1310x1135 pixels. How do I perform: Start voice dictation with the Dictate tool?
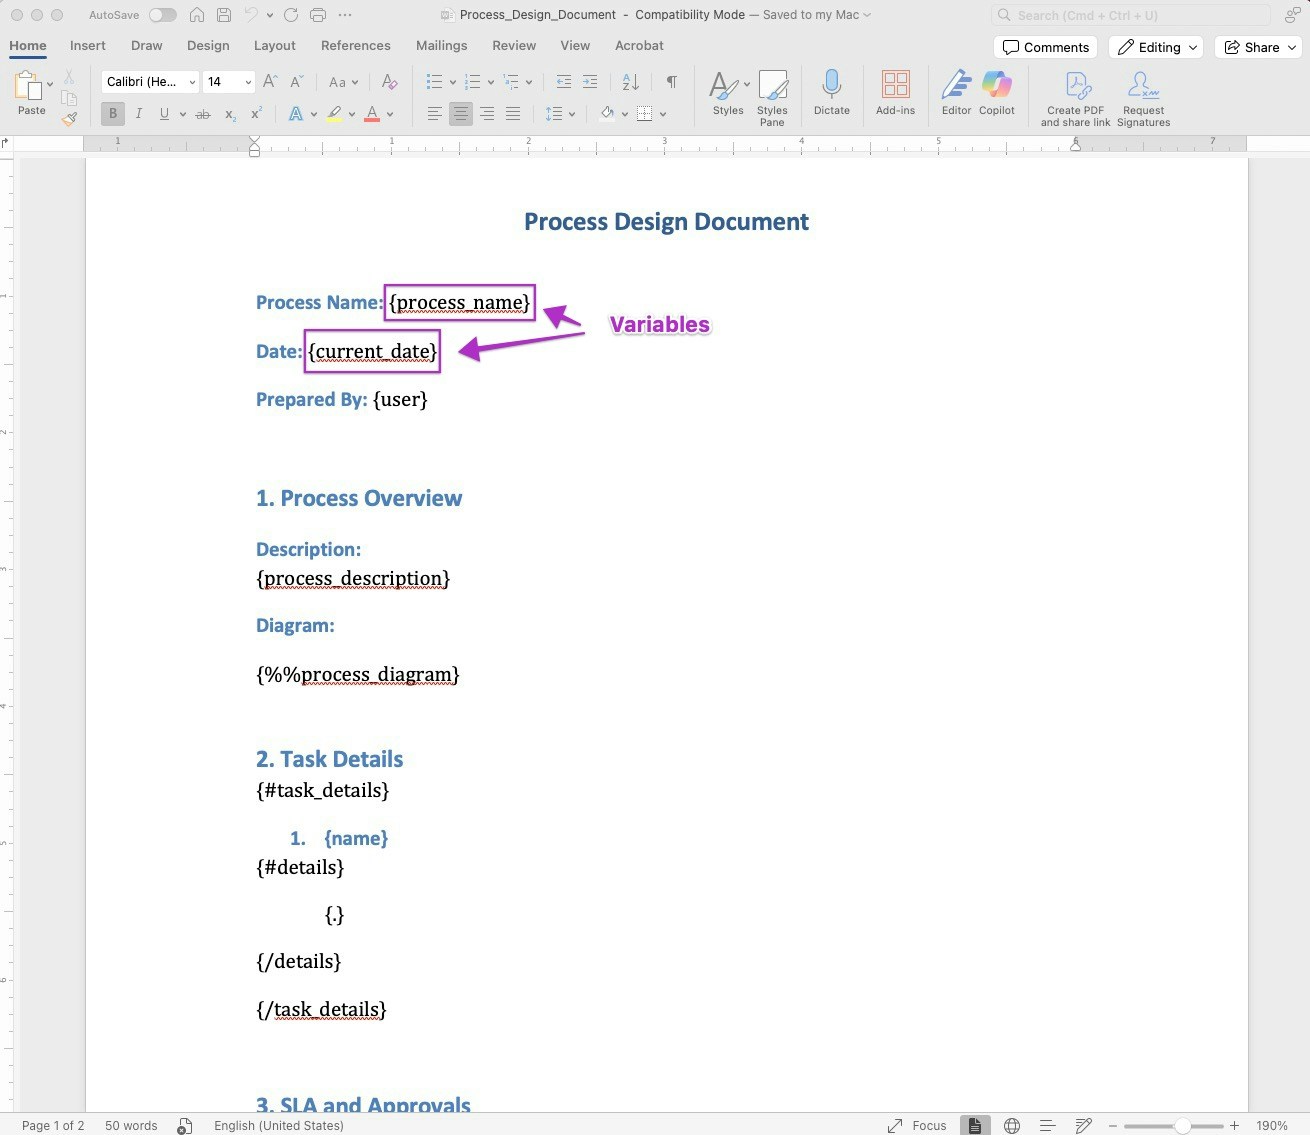pos(831,95)
